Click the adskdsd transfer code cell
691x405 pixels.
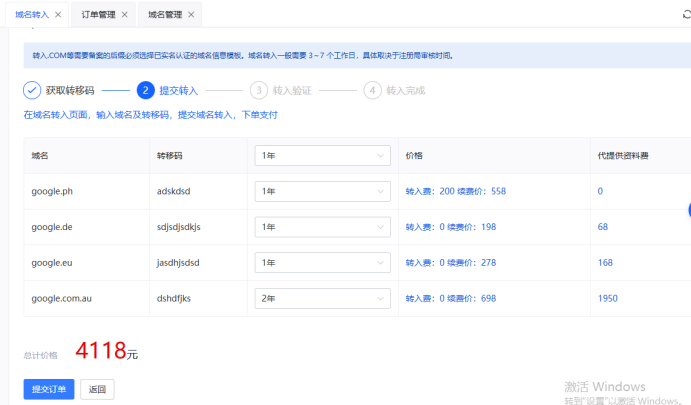pos(177,191)
